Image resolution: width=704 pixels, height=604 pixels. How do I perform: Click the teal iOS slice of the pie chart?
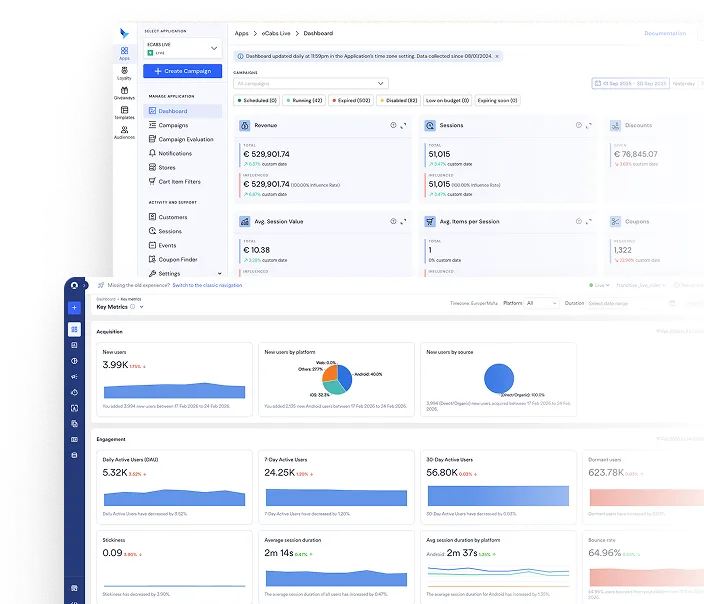pyautogui.click(x=332, y=387)
